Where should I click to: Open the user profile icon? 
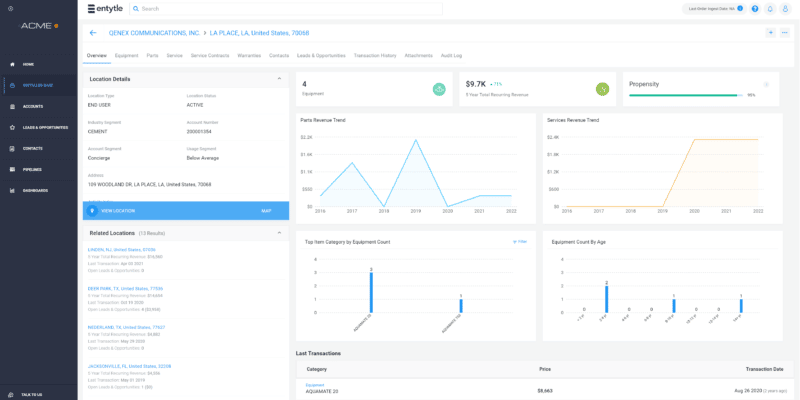785,9
